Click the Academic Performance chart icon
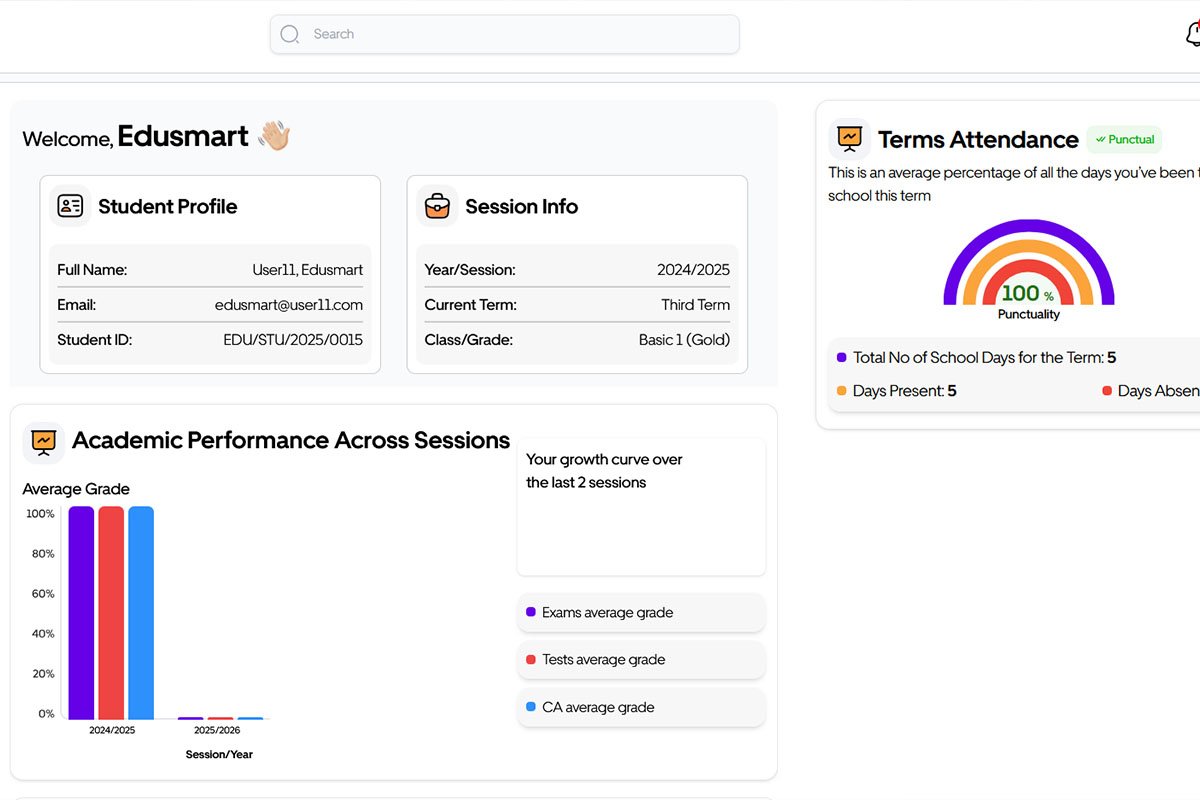Viewport: 1200px width, 800px height. (43, 440)
